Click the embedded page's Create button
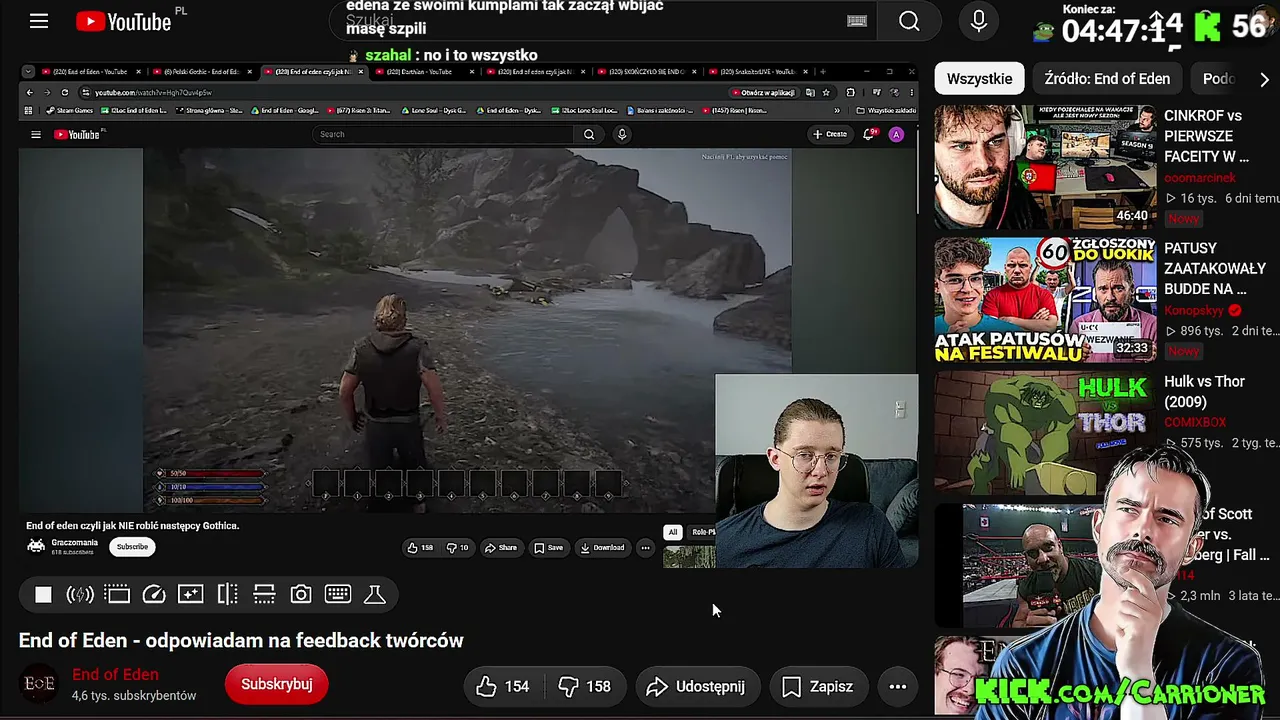This screenshot has height=720, width=1280. click(830, 134)
